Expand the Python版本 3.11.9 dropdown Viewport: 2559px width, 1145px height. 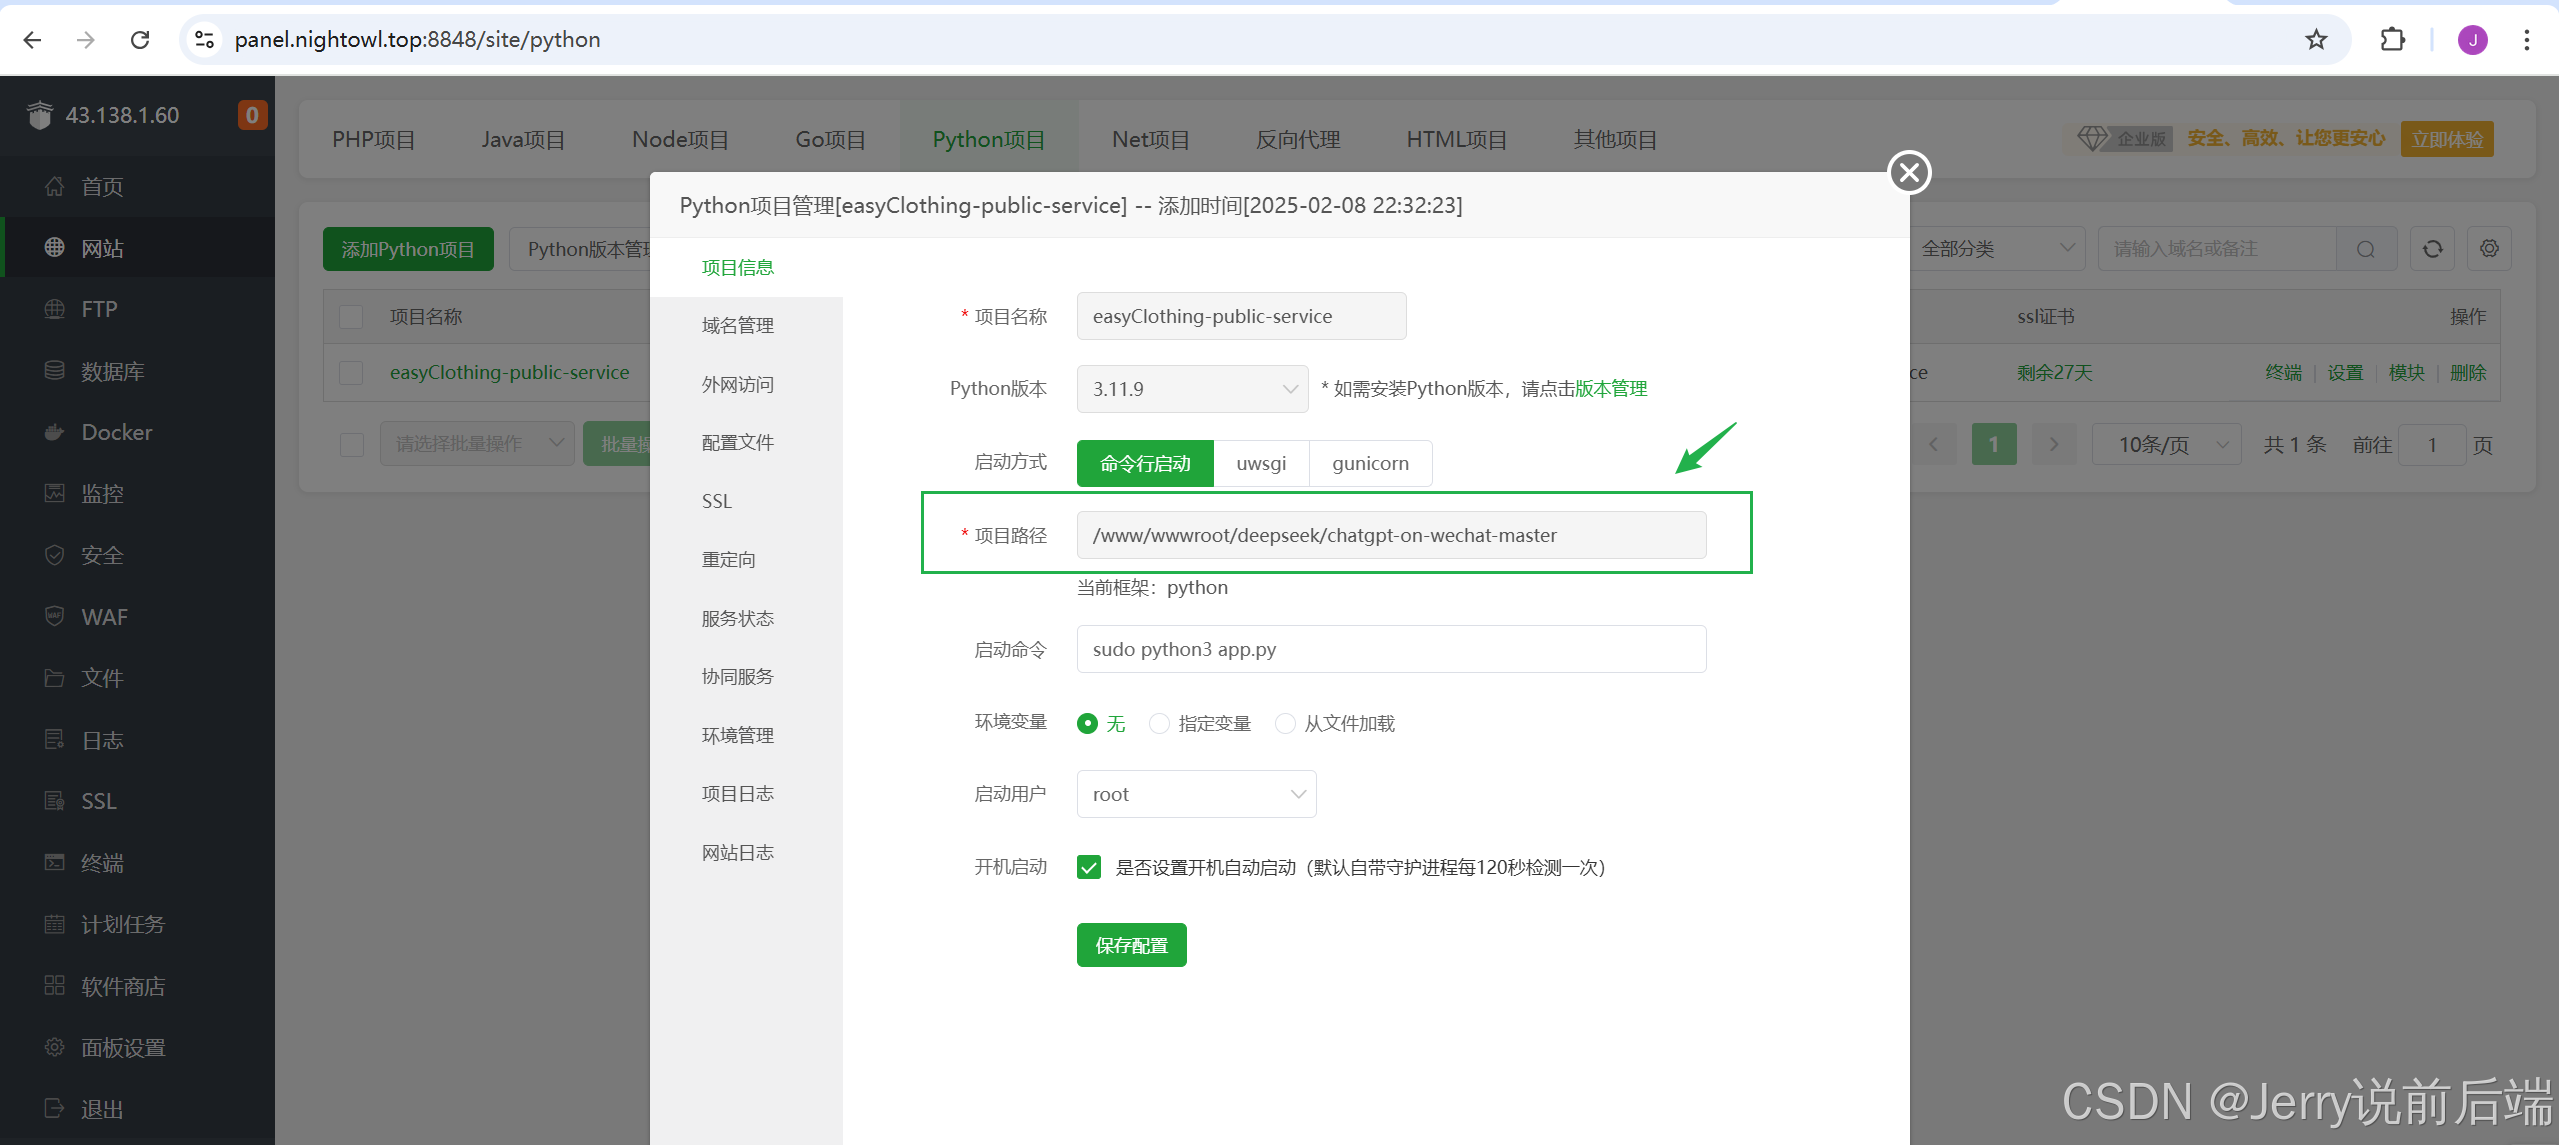1192,389
